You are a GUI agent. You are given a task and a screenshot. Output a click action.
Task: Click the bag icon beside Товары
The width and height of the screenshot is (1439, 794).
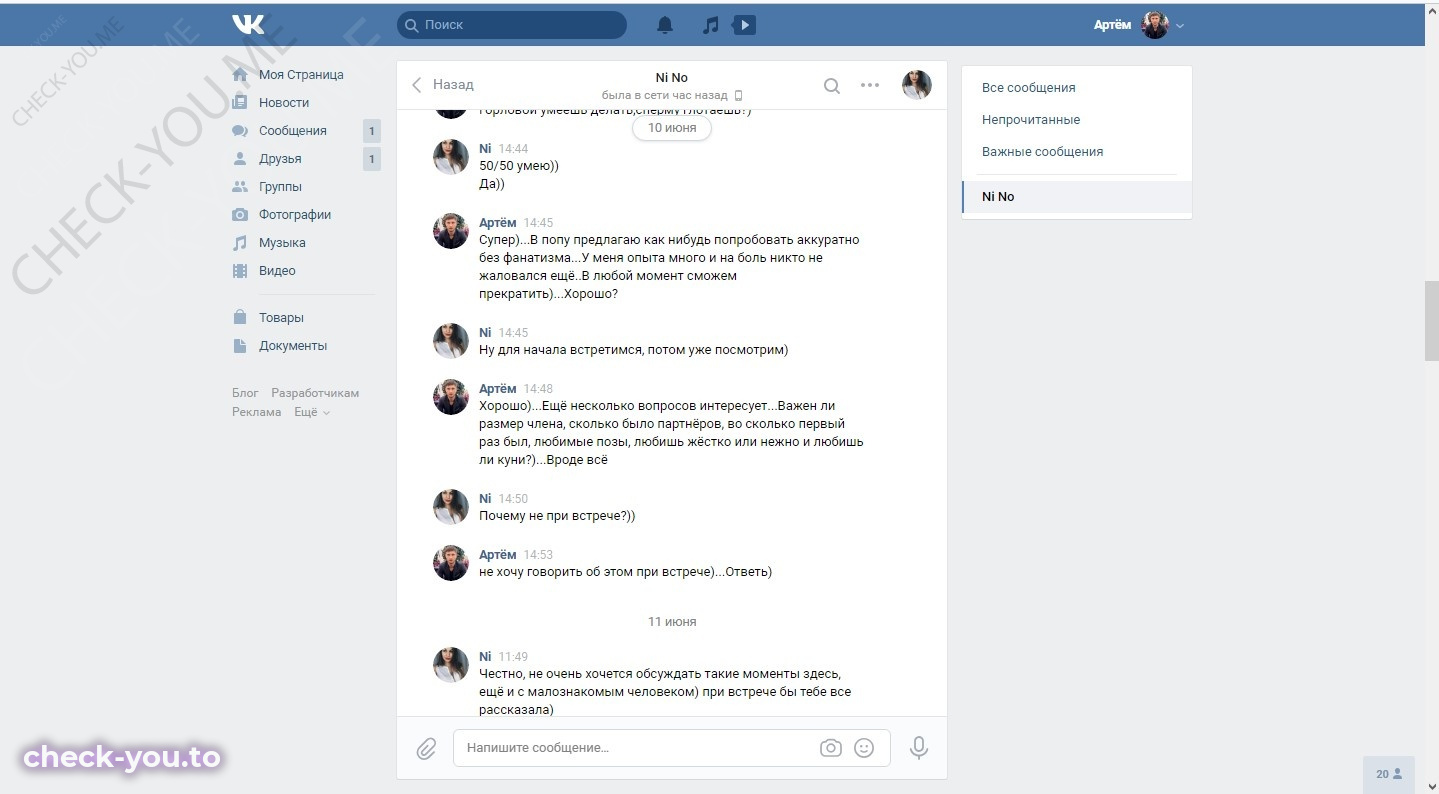240,318
